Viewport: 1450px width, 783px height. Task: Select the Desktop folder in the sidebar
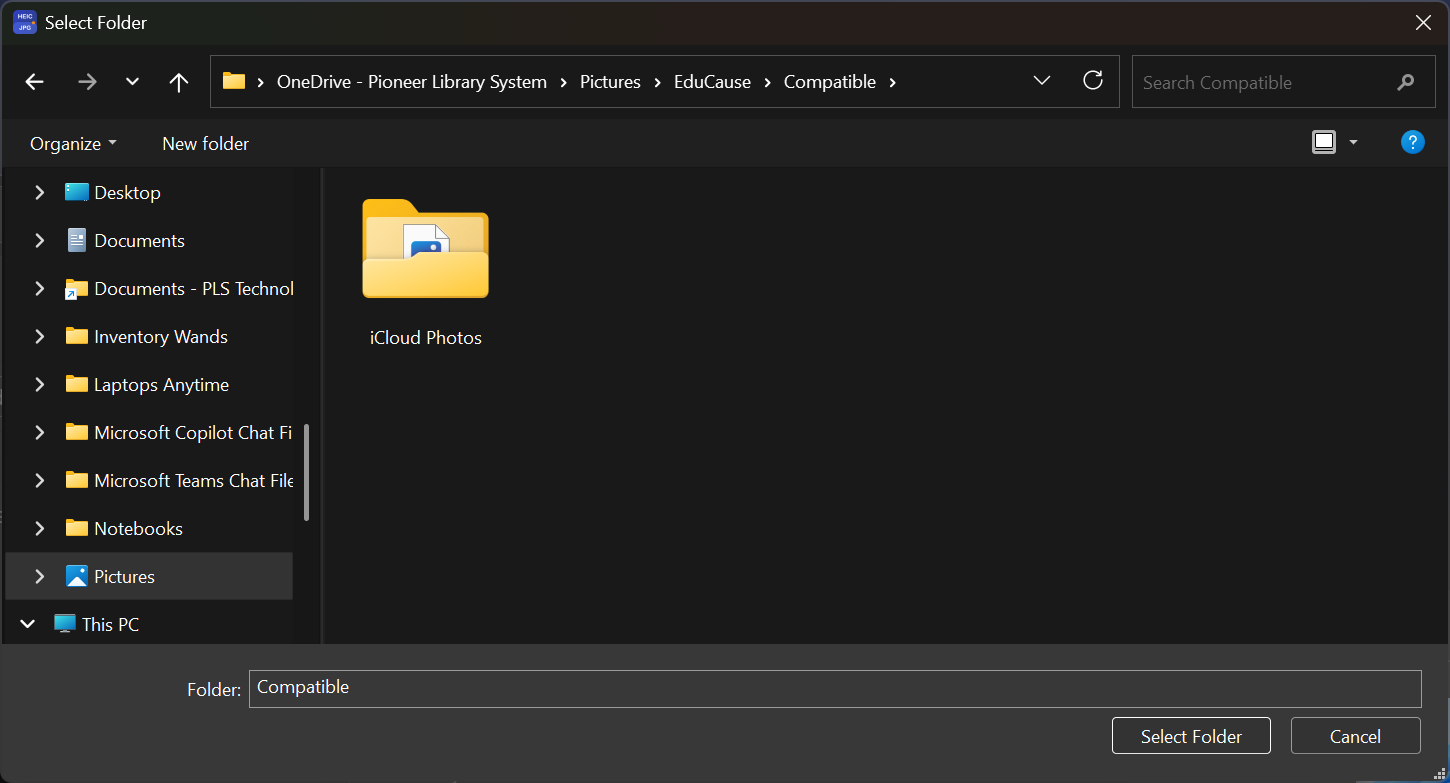point(127,192)
